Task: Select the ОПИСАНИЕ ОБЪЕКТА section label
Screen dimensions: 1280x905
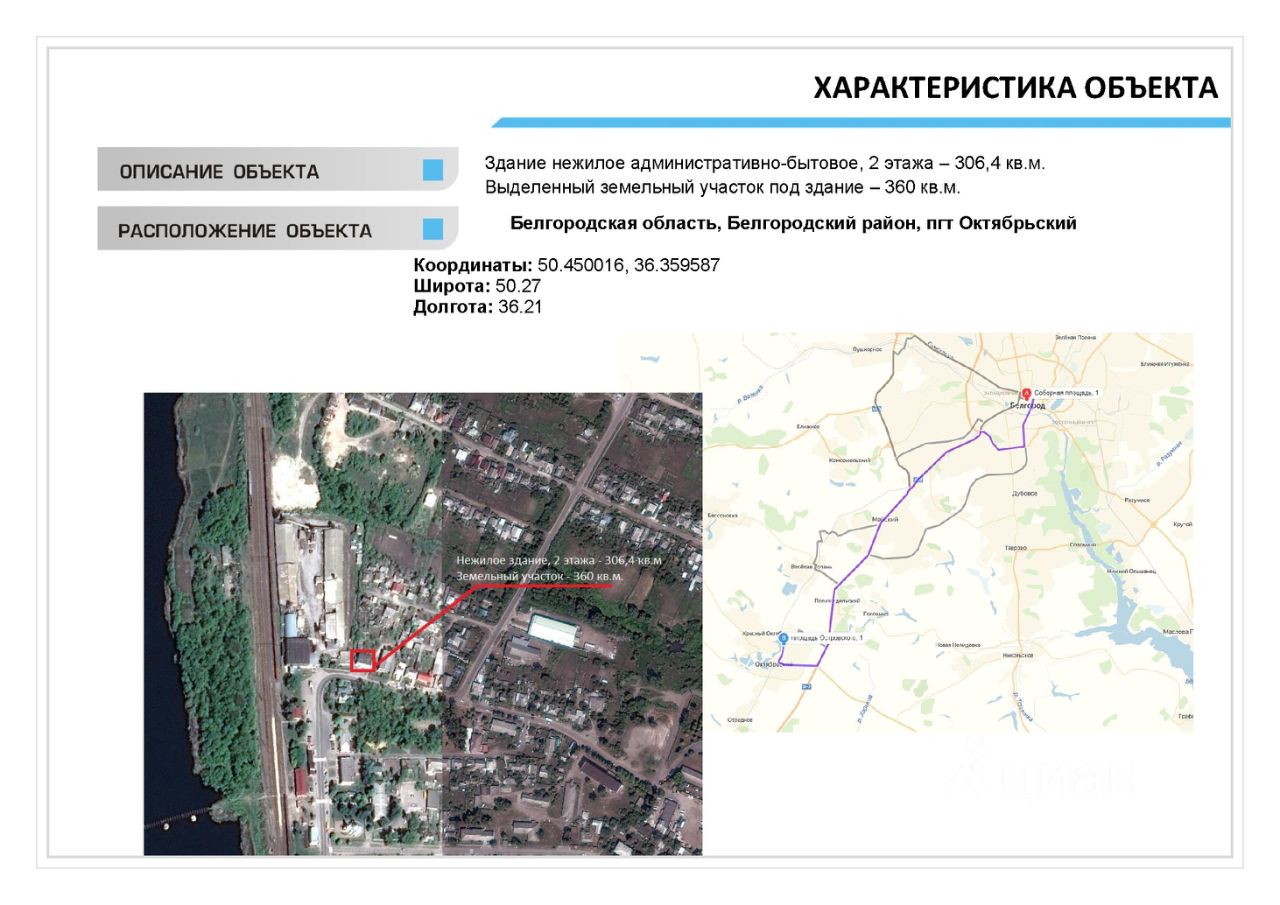Action: point(219,172)
